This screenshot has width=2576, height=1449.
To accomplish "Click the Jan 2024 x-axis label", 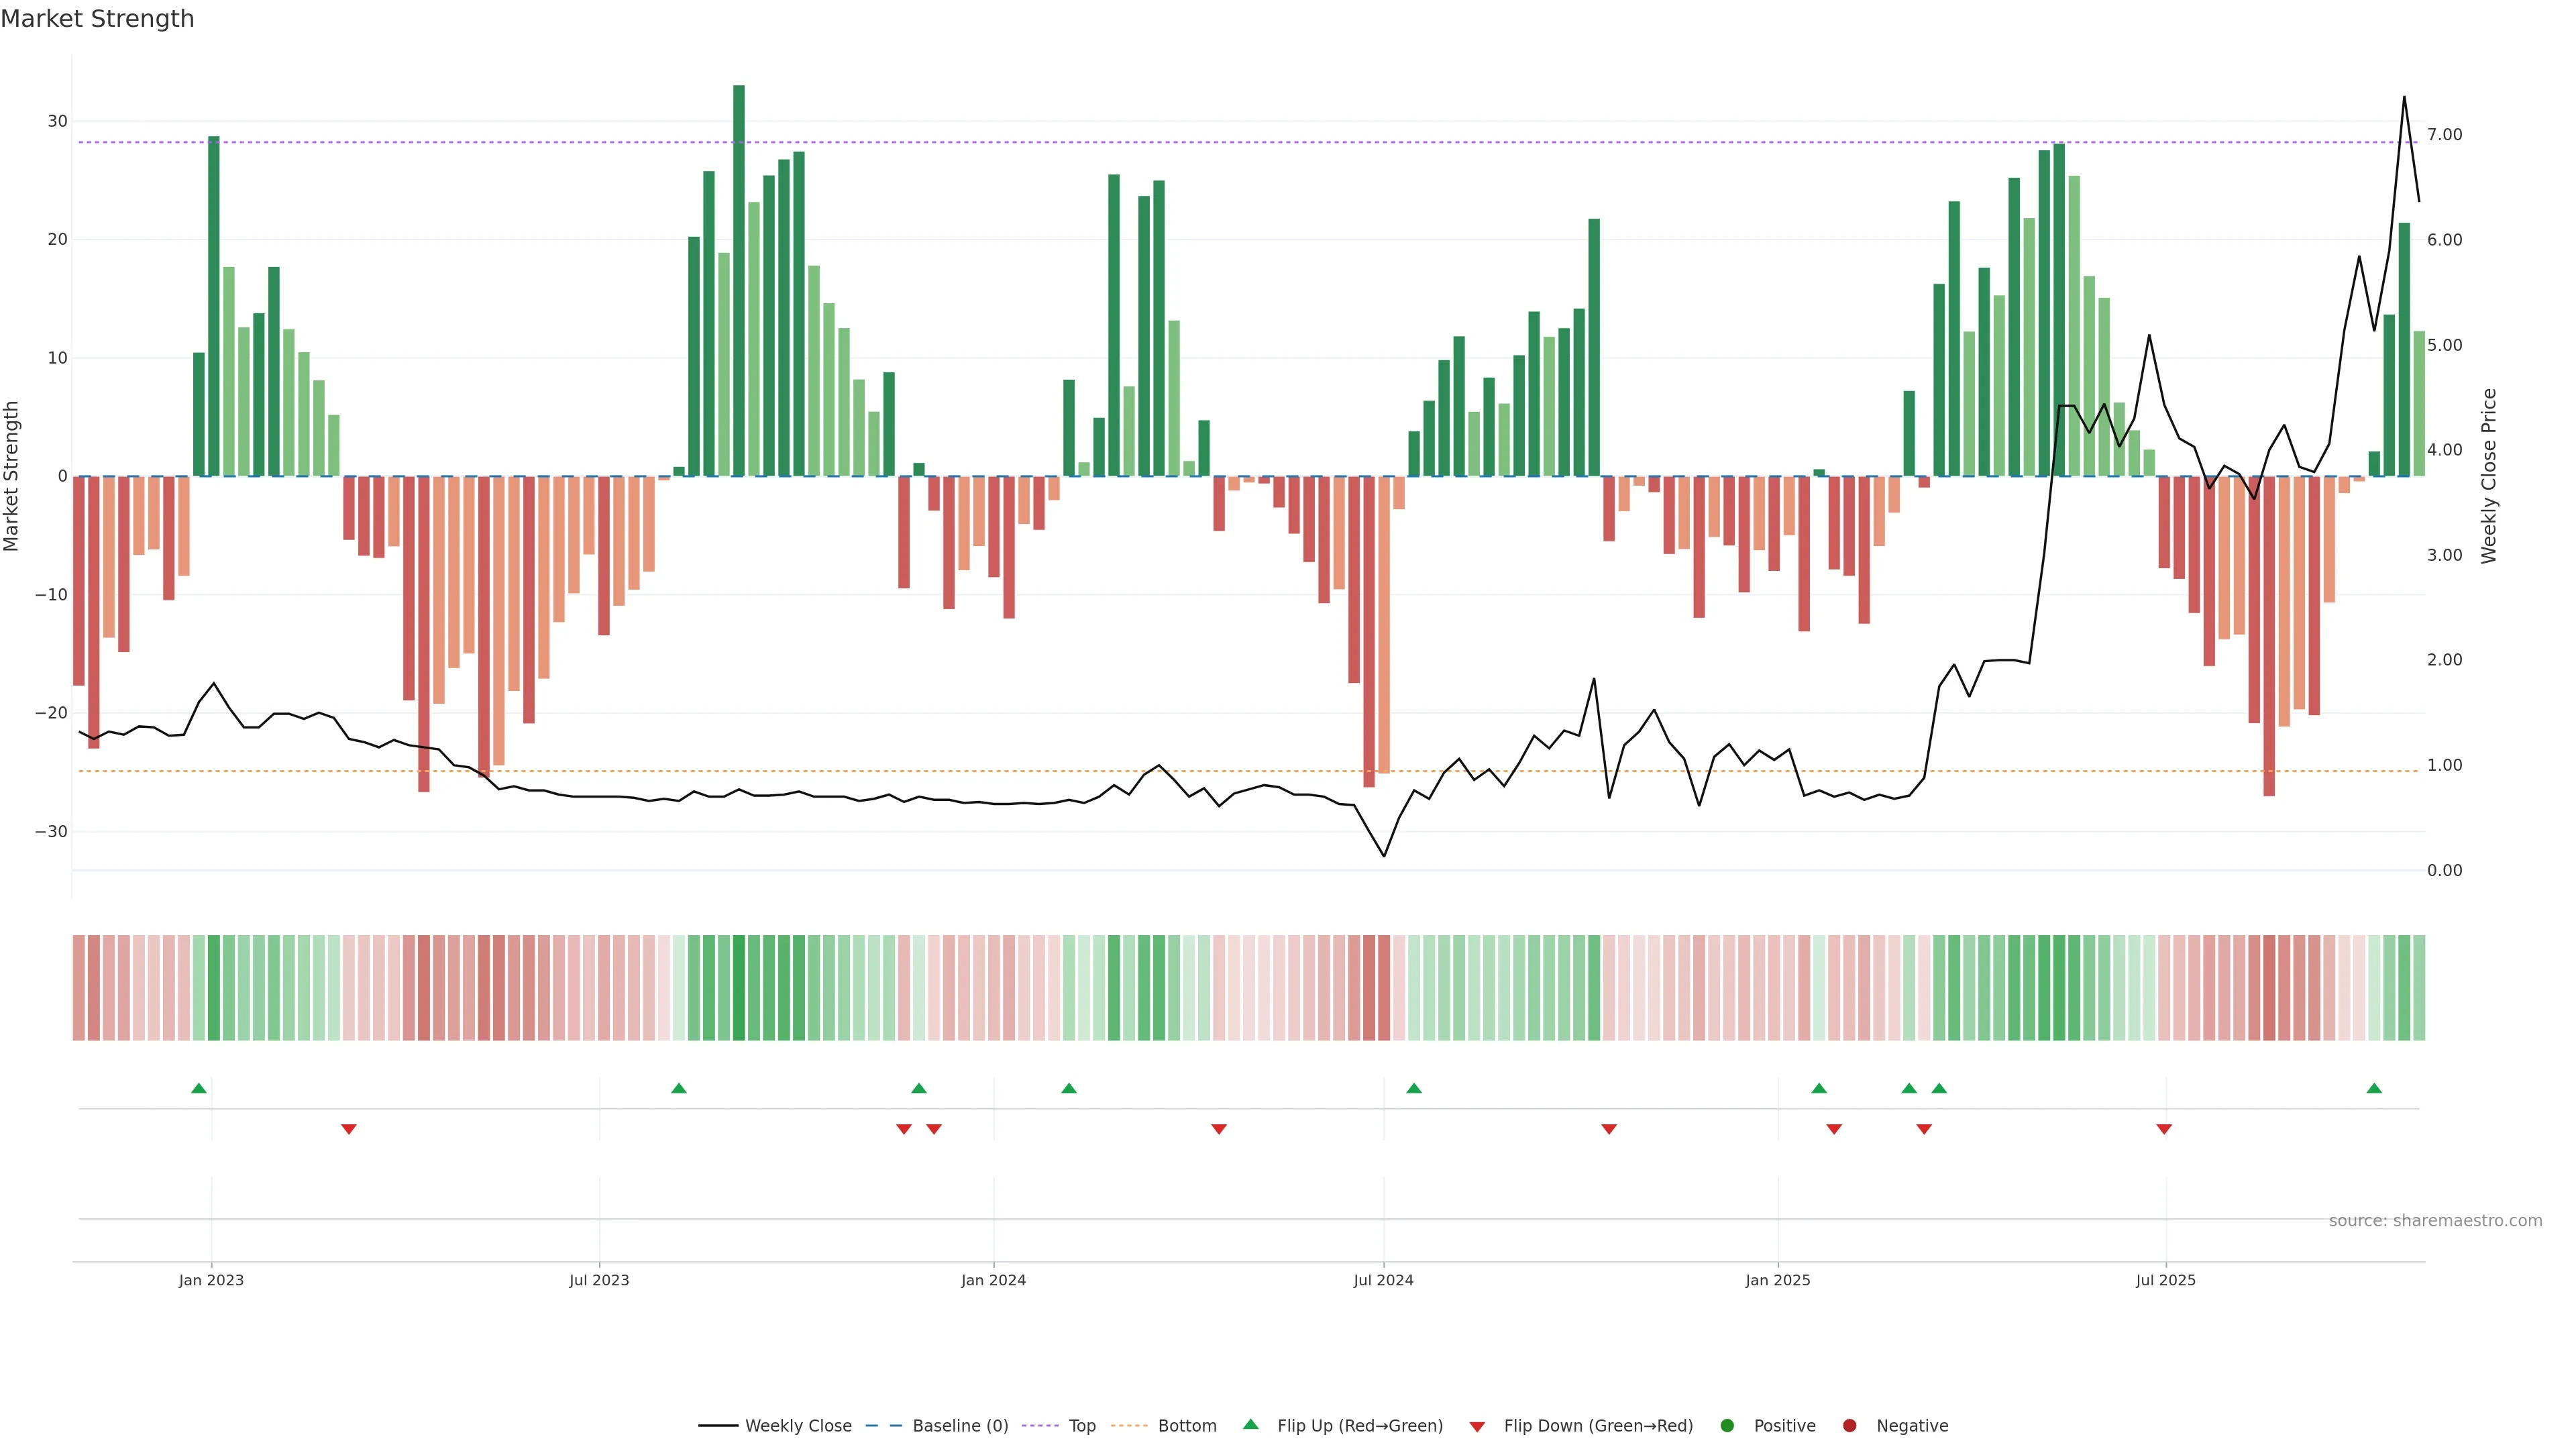I will point(993,1280).
